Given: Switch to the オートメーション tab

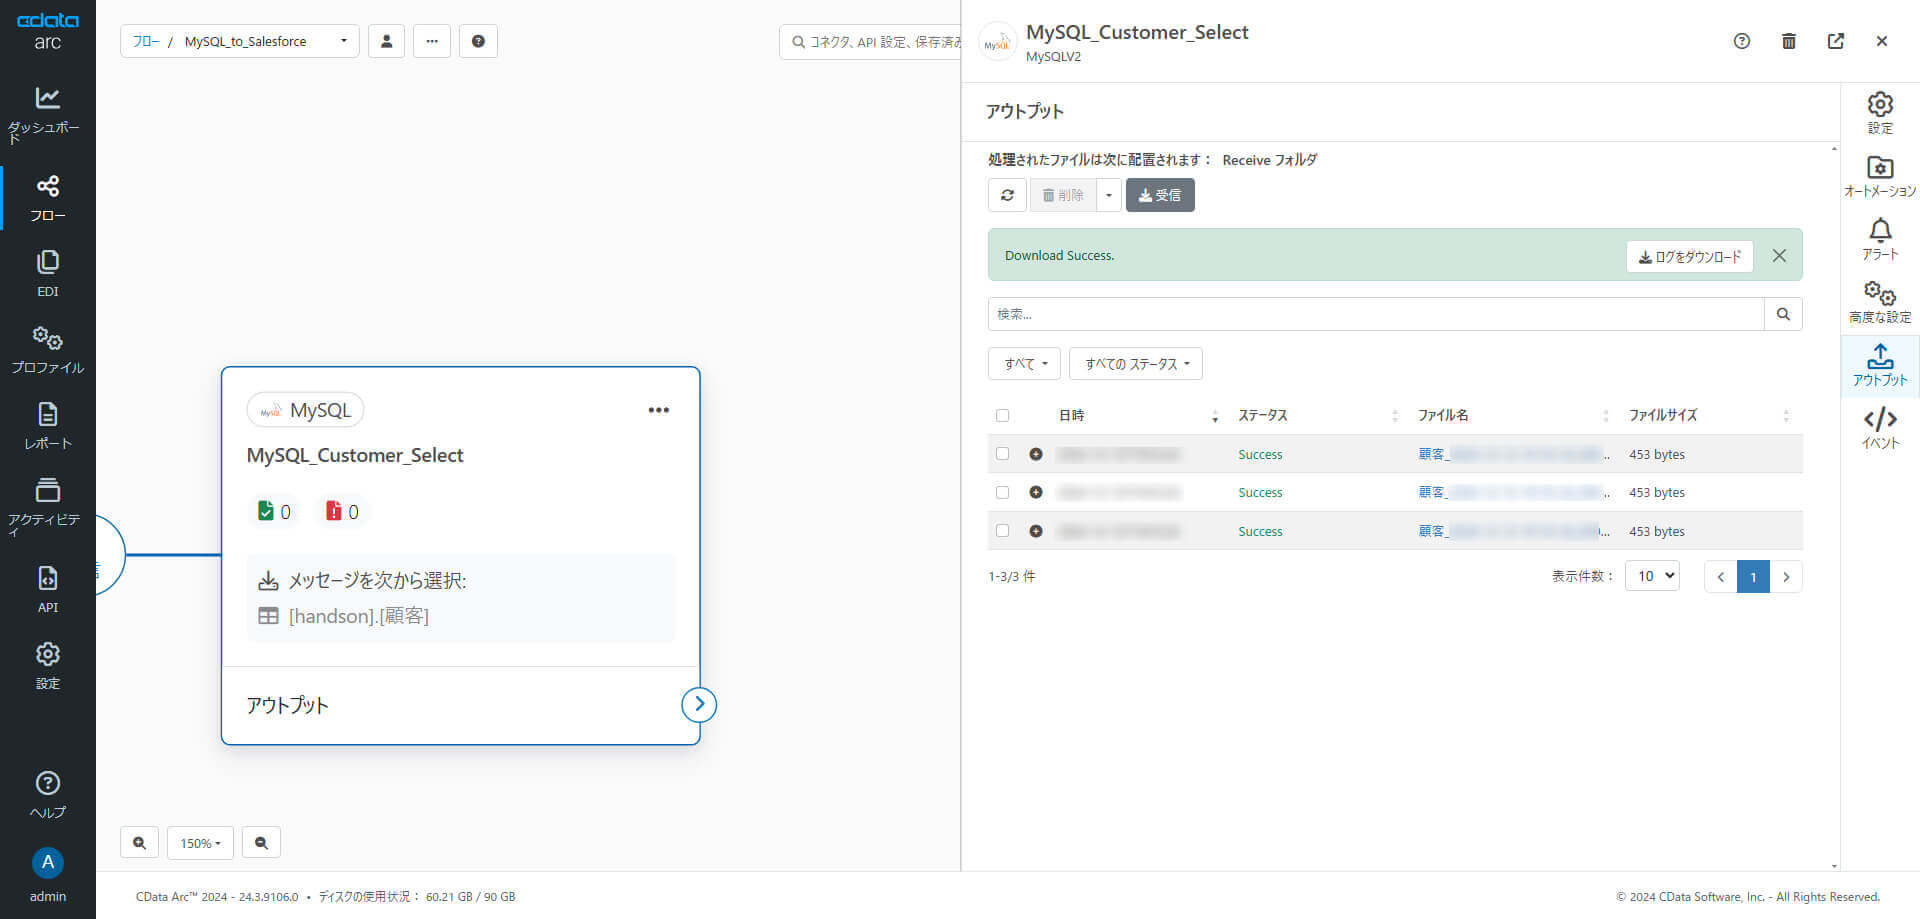Looking at the screenshot, I should (1880, 177).
